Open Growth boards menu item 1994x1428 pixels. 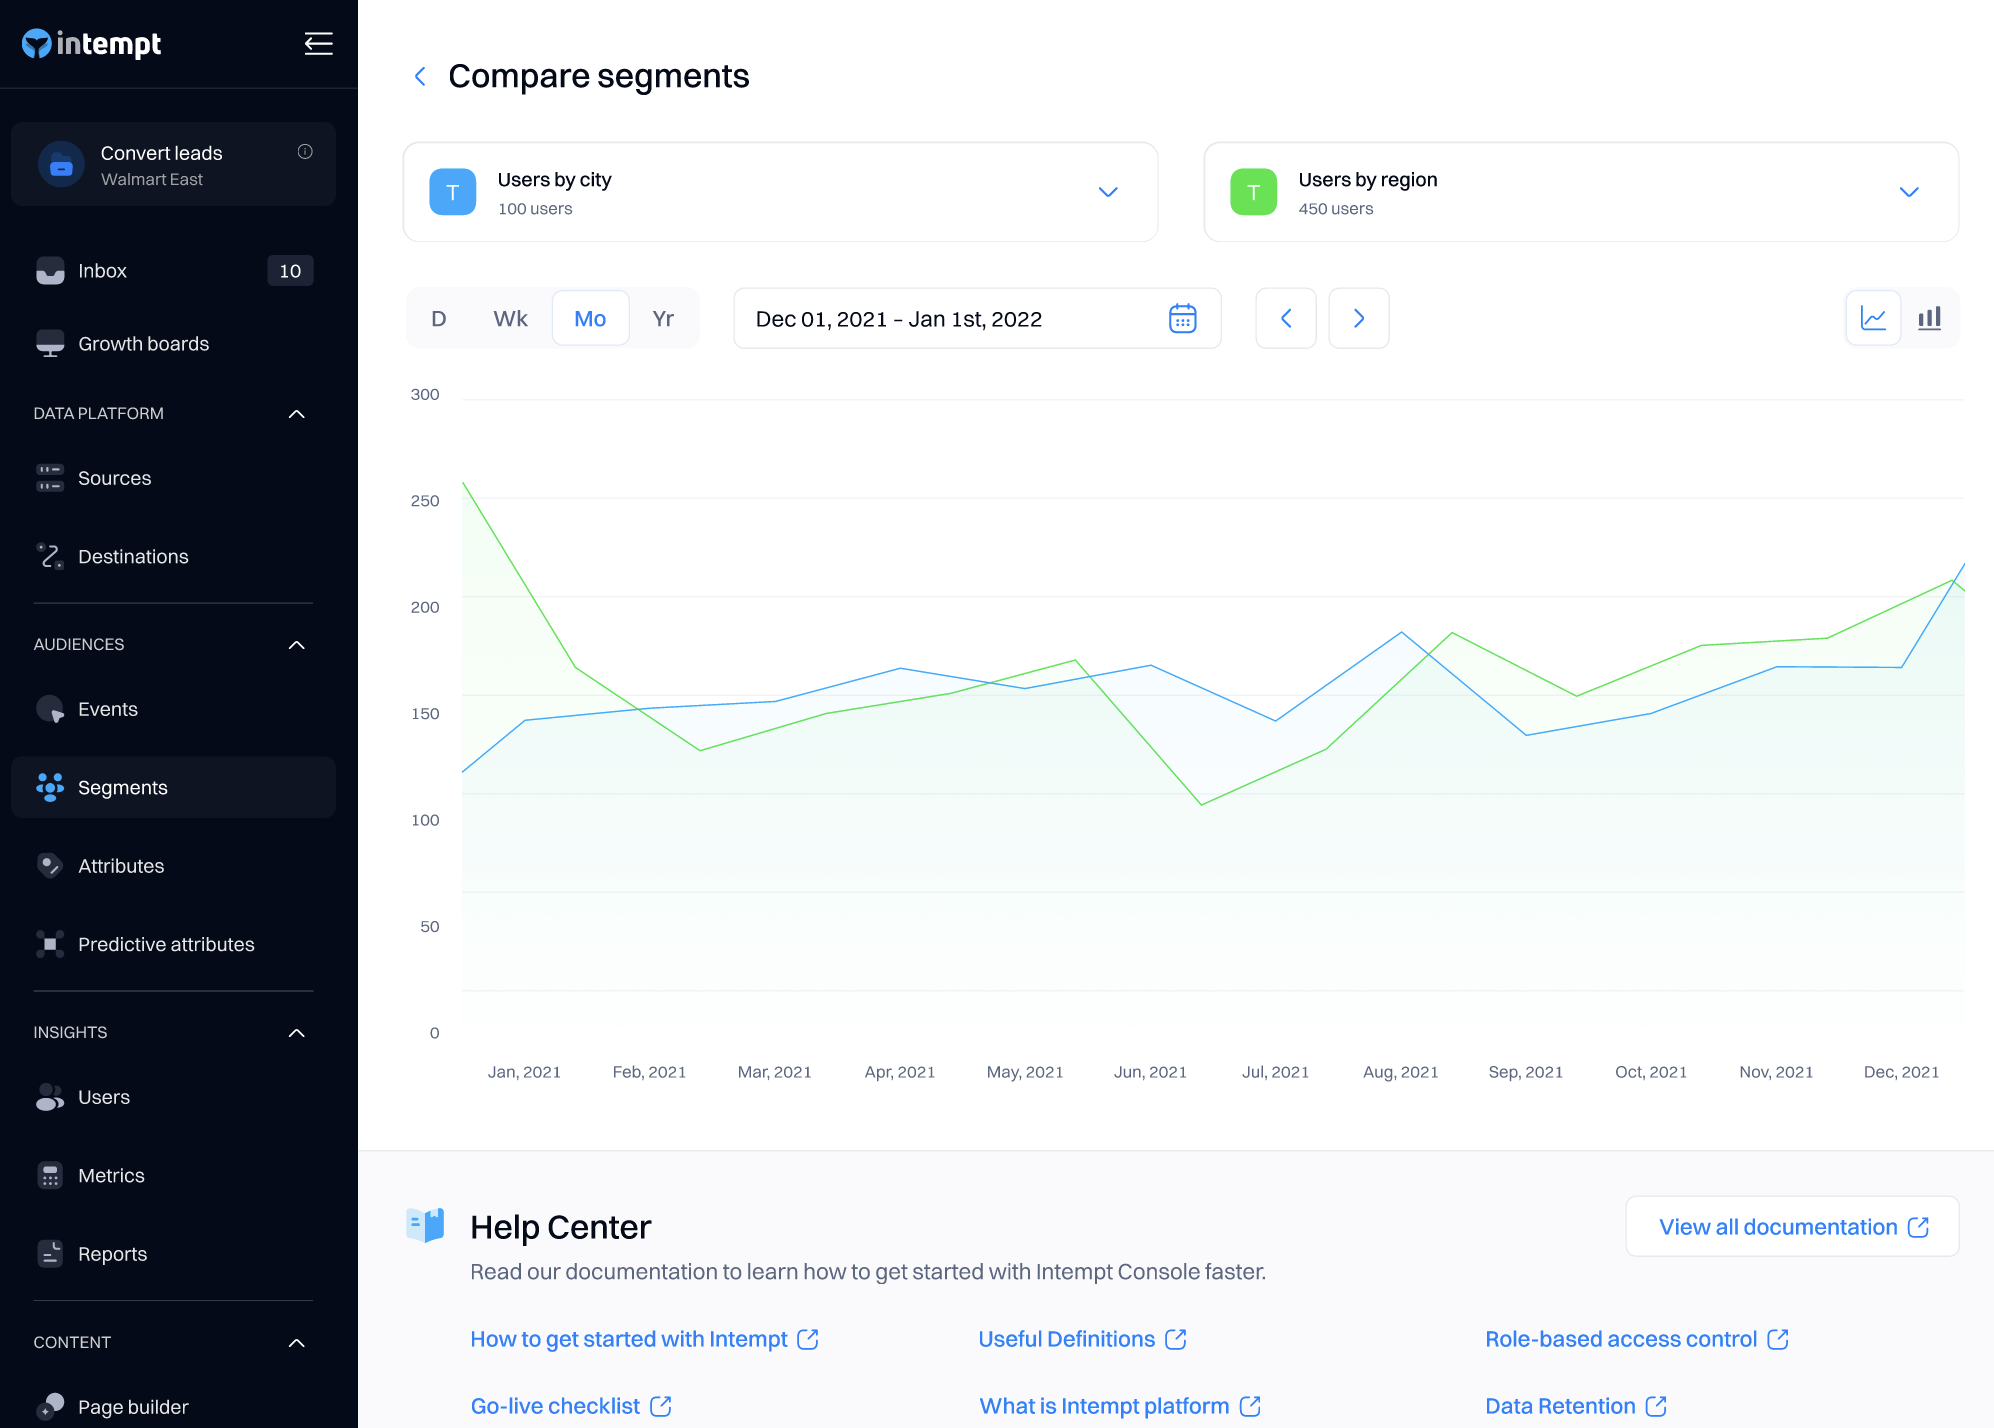tap(143, 344)
